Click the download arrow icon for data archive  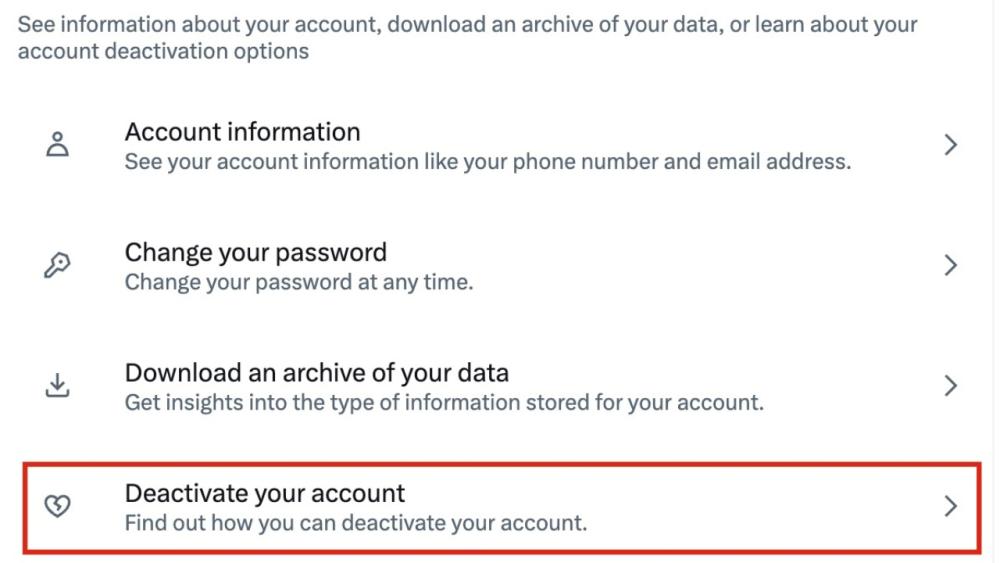tap(58, 385)
